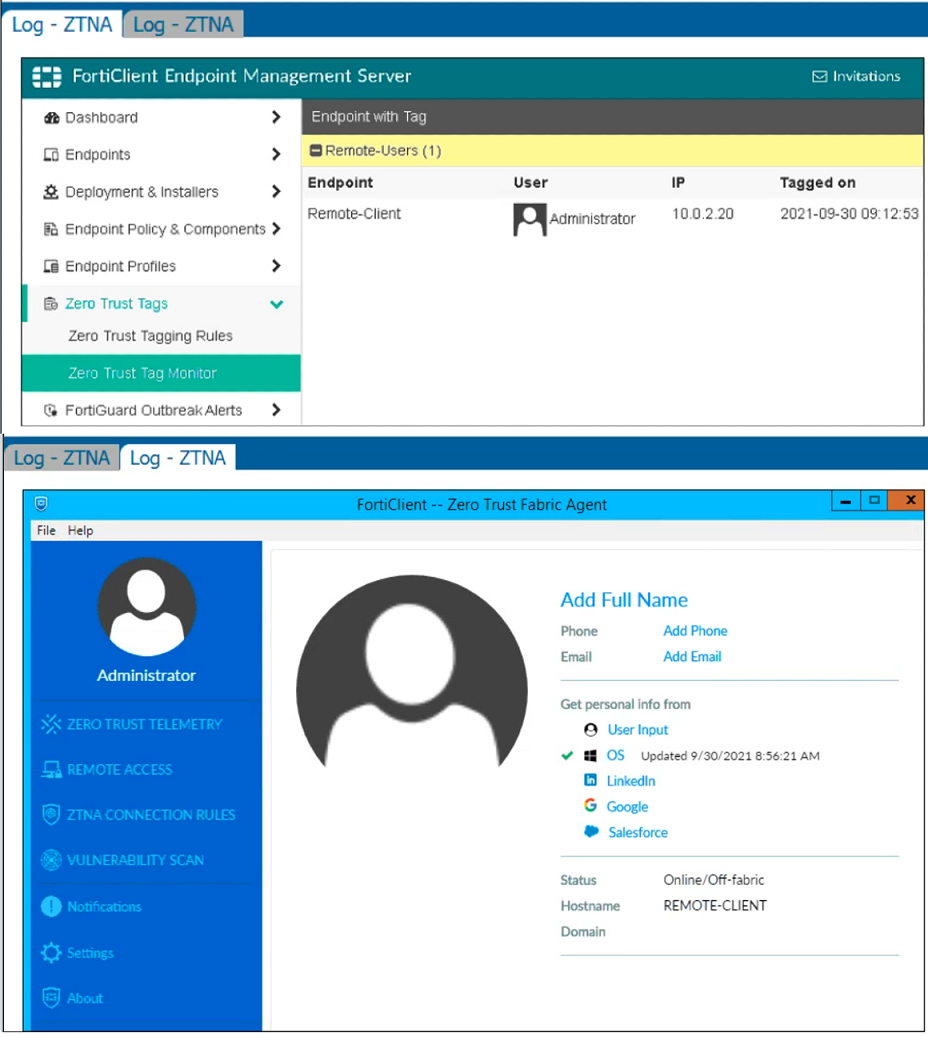
Task: Click the FortiClient shield icon in title bar
Action: [41, 504]
